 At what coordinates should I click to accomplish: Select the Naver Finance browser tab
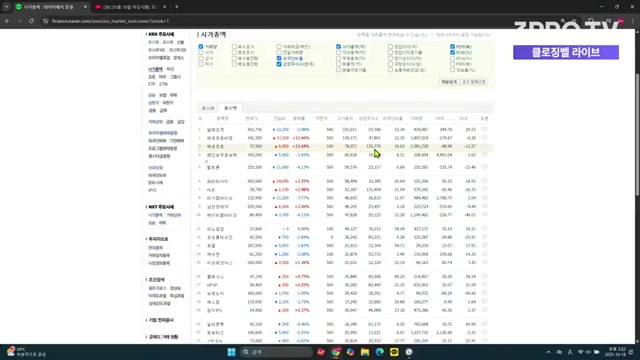pyautogui.click(x=51, y=7)
